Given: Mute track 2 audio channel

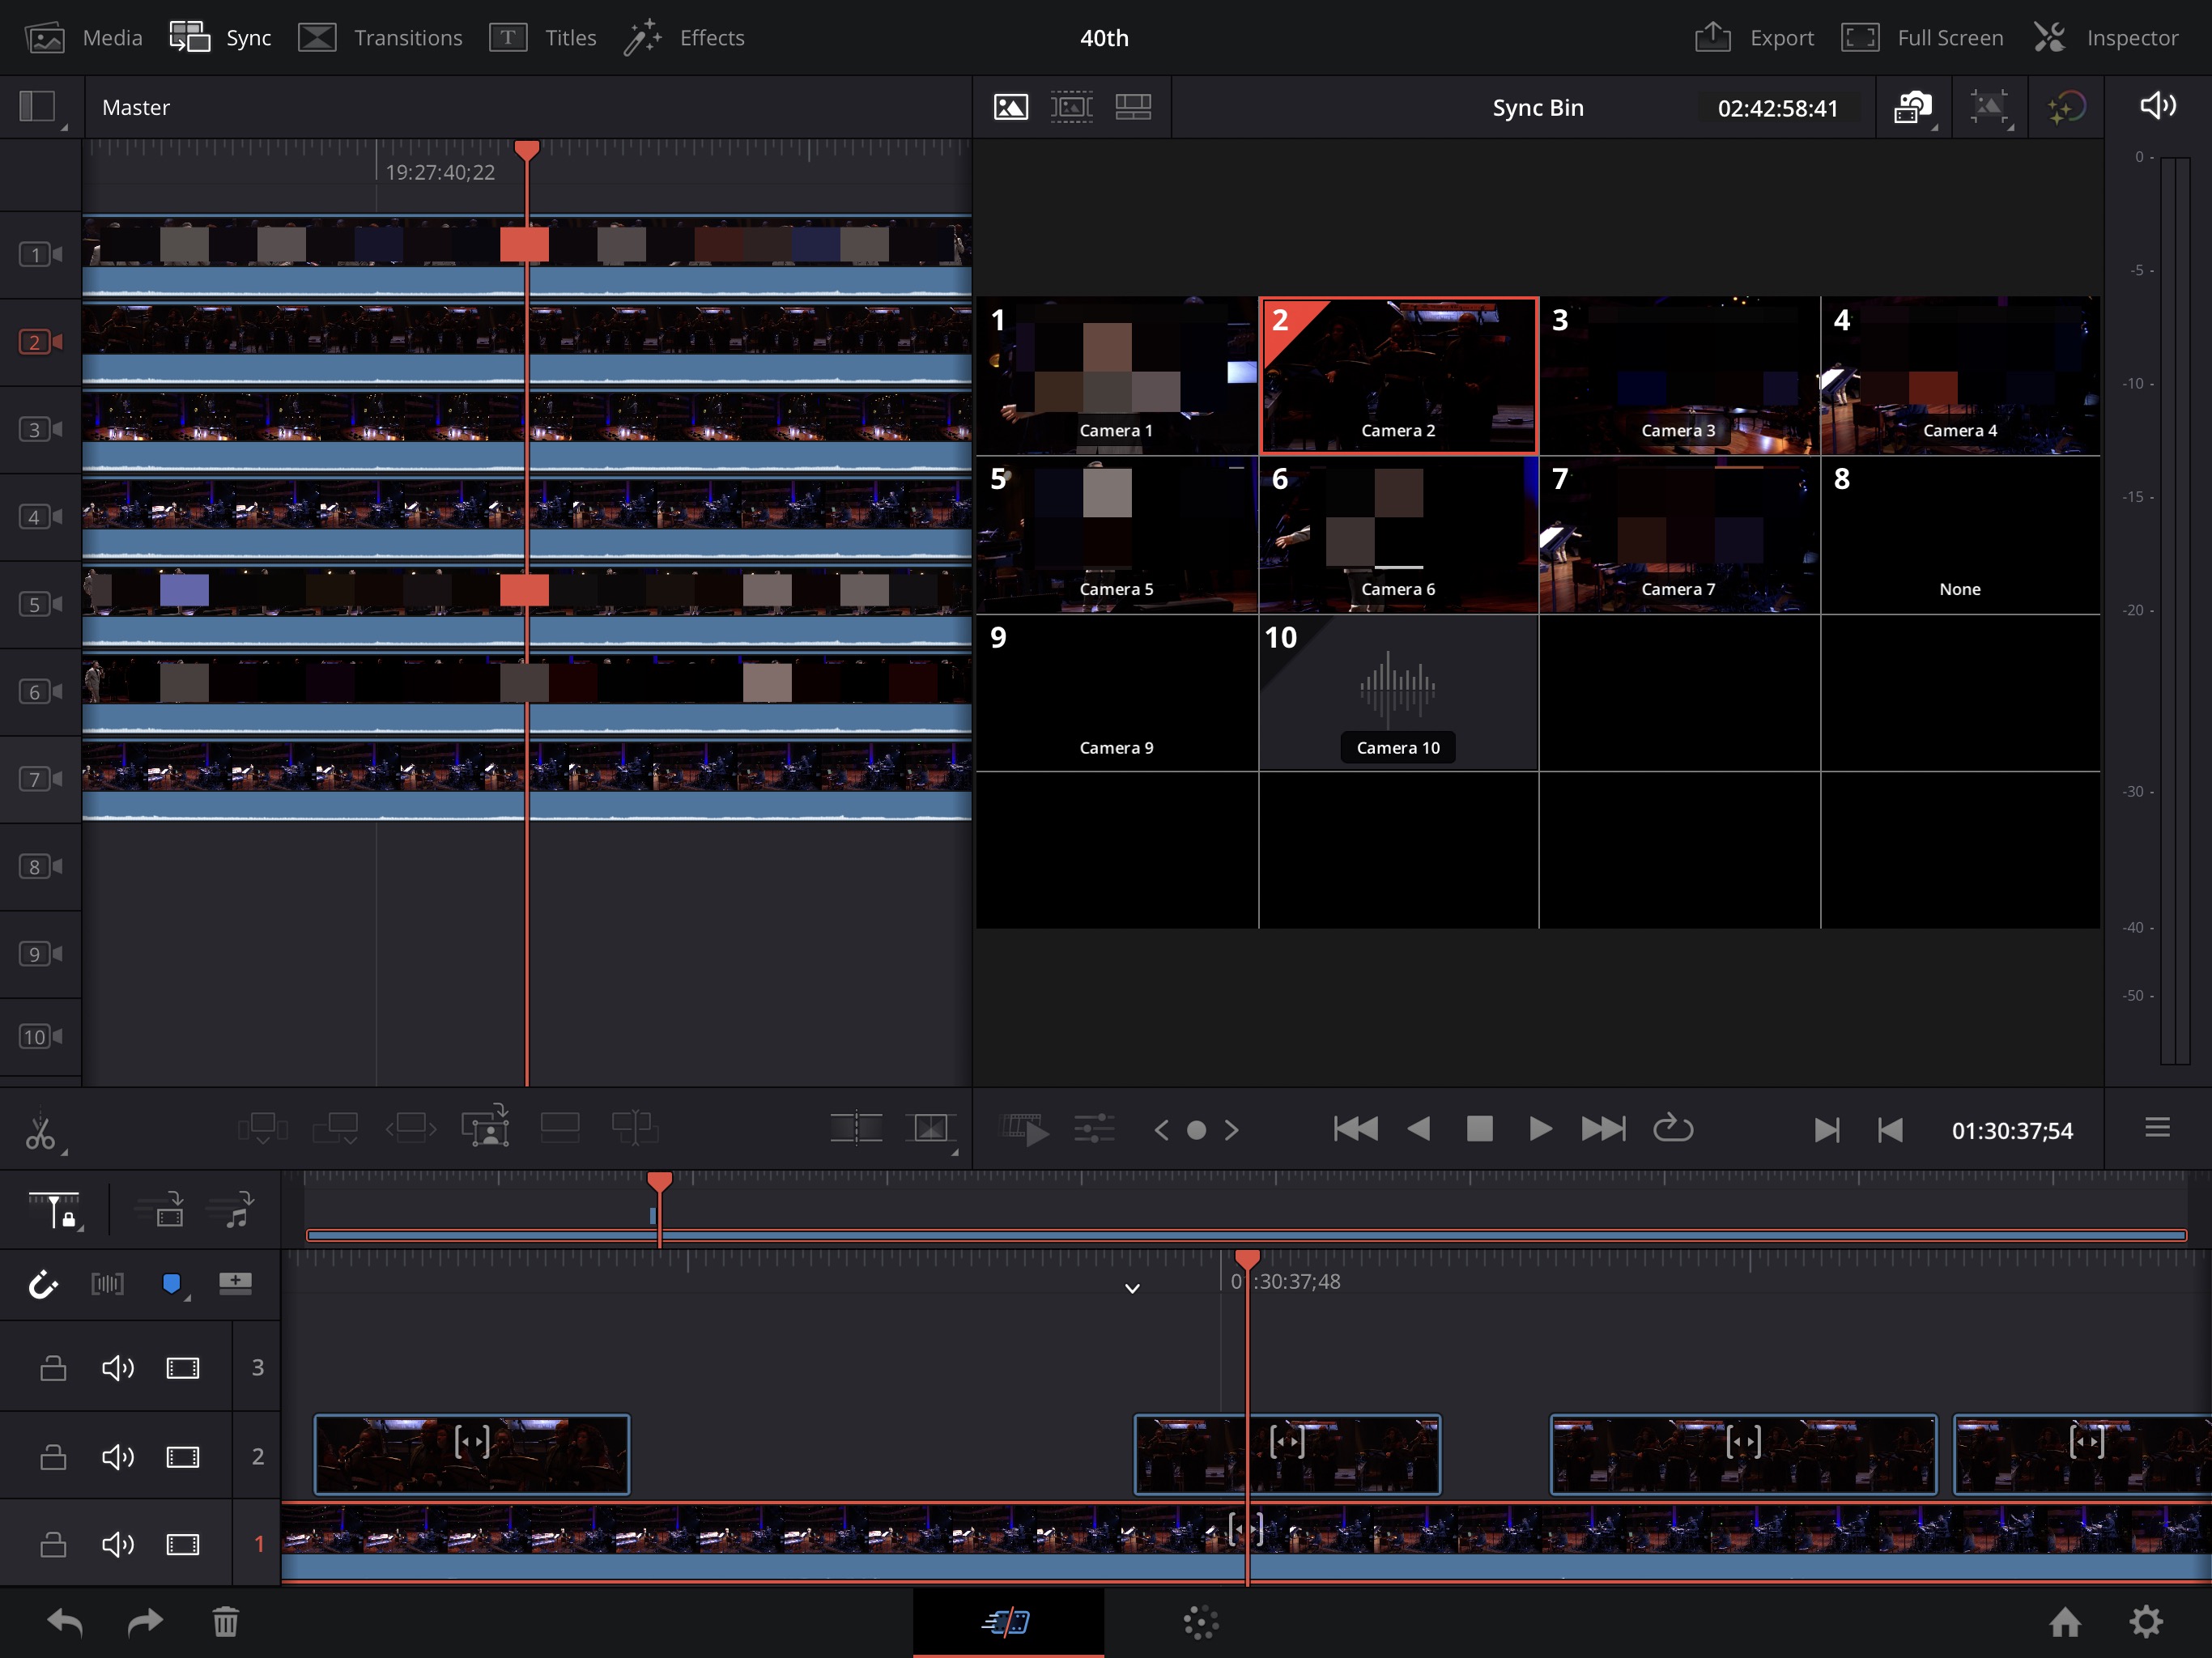Looking at the screenshot, I should tap(117, 1456).
